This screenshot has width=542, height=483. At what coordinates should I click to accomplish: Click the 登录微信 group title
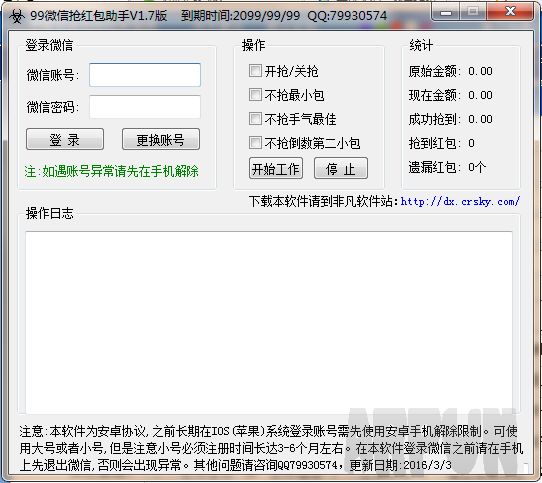point(49,45)
